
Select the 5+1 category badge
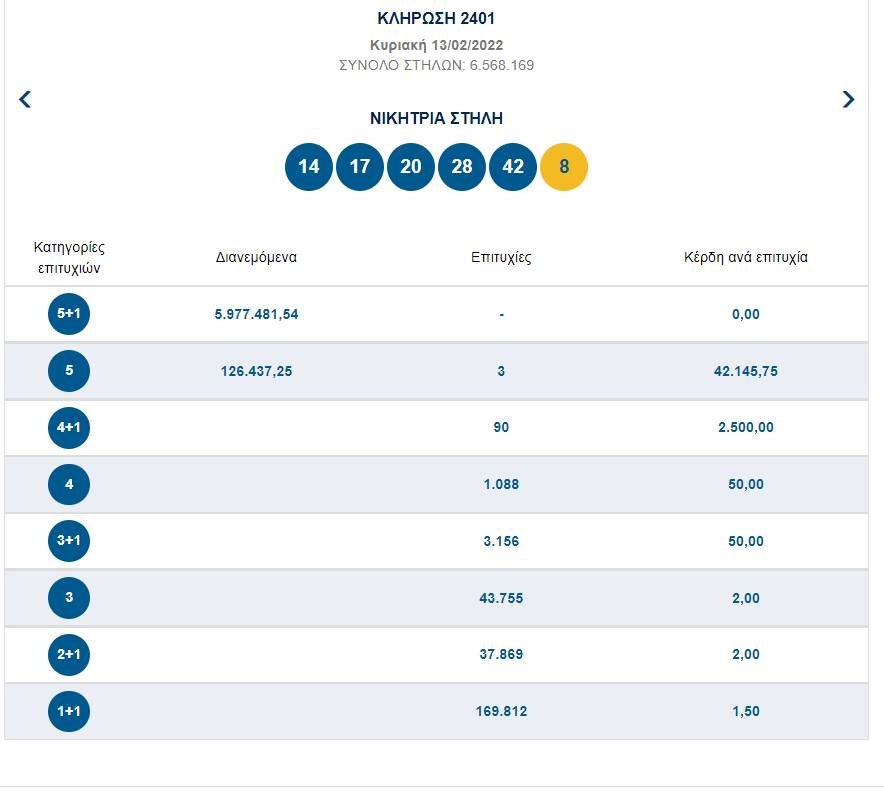[x=69, y=314]
